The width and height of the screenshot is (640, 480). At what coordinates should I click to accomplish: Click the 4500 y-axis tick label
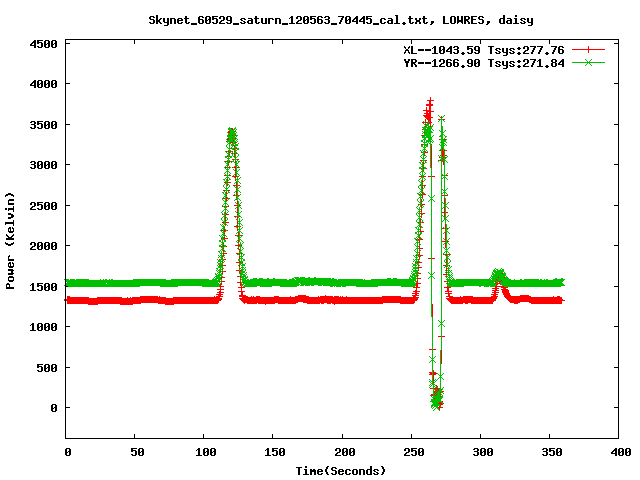[43, 44]
